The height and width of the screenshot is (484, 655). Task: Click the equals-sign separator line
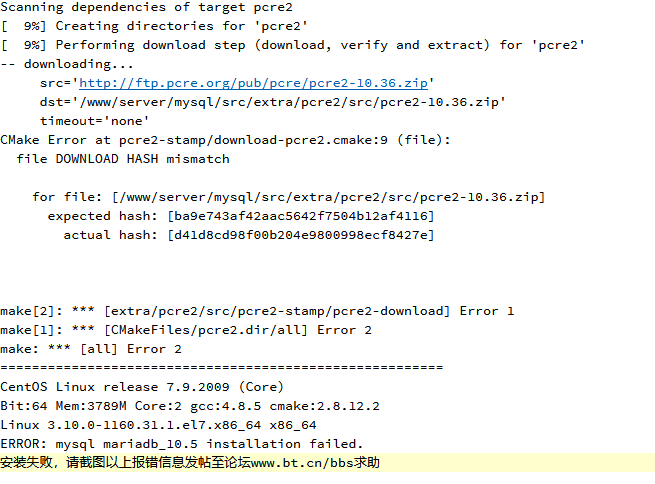(221, 367)
